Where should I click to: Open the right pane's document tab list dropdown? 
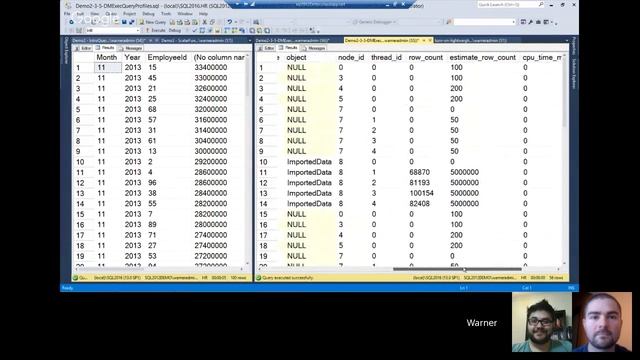(x=567, y=40)
